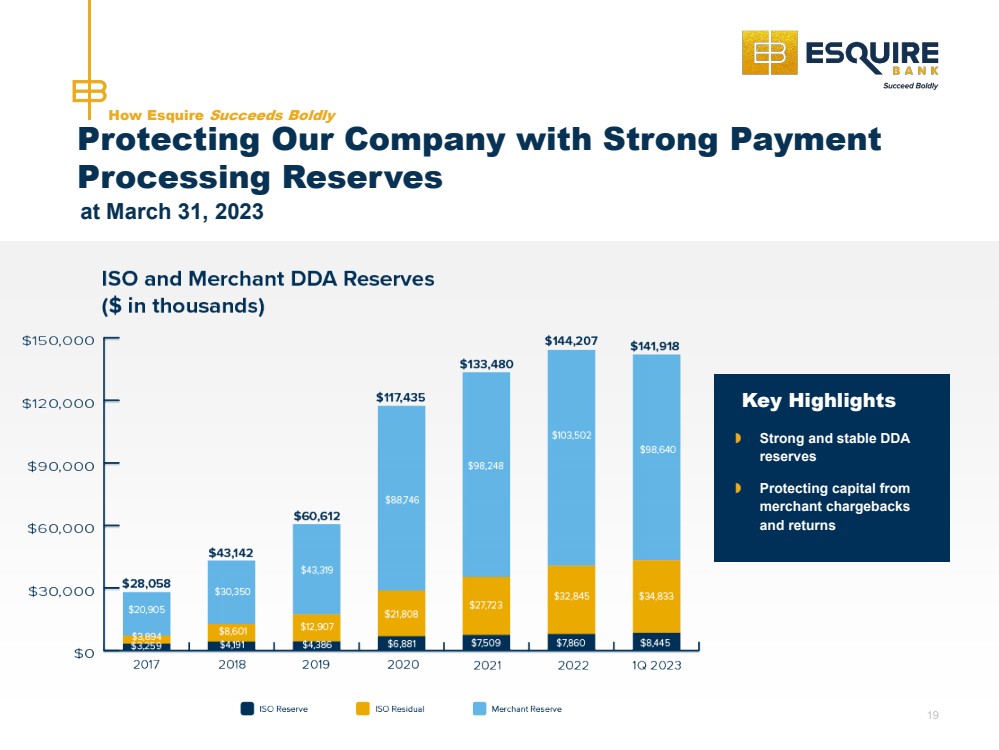999x750 pixels.
Task: Click the $6,881 ISO reserve segment
Action: point(401,644)
